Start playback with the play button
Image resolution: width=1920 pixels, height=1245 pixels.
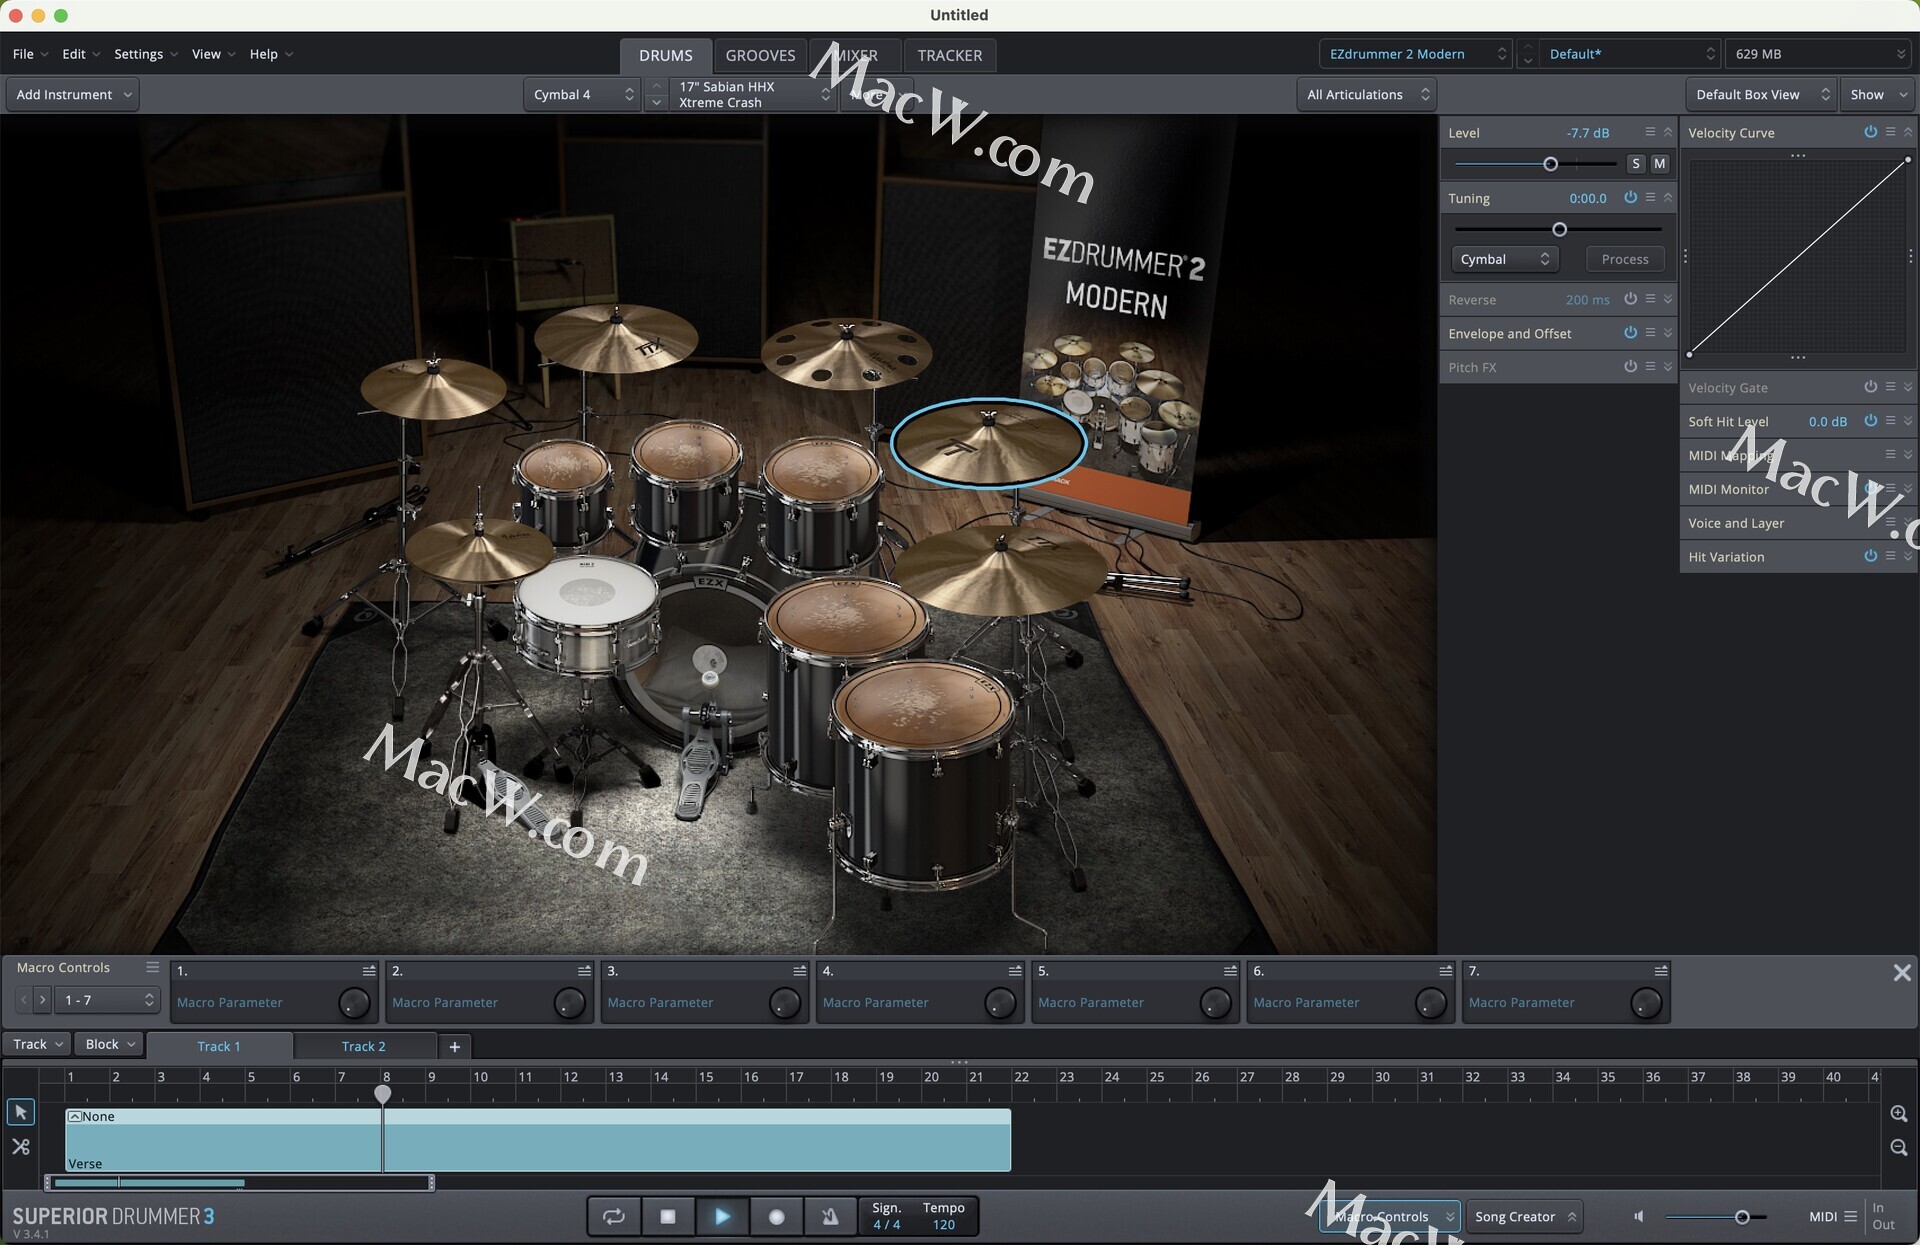point(722,1216)
